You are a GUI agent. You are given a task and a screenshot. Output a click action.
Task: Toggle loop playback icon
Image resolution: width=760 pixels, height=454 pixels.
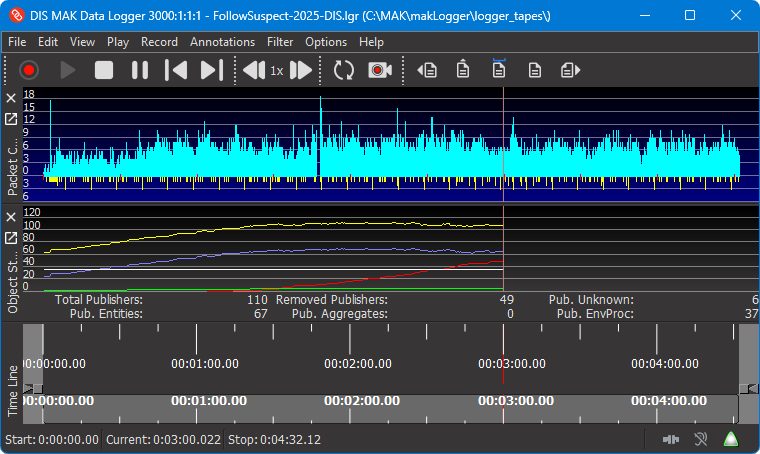(344, 70)
